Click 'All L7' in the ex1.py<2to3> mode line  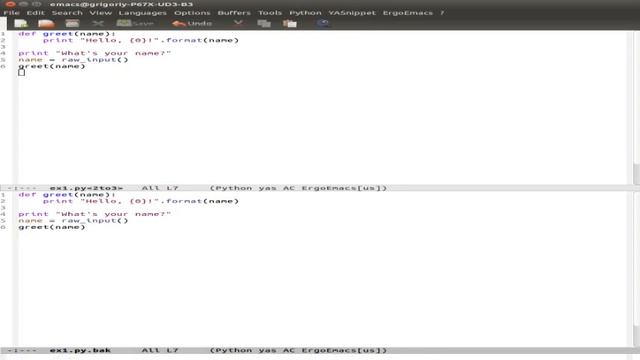pyautogui.click(x=160, y=188)
